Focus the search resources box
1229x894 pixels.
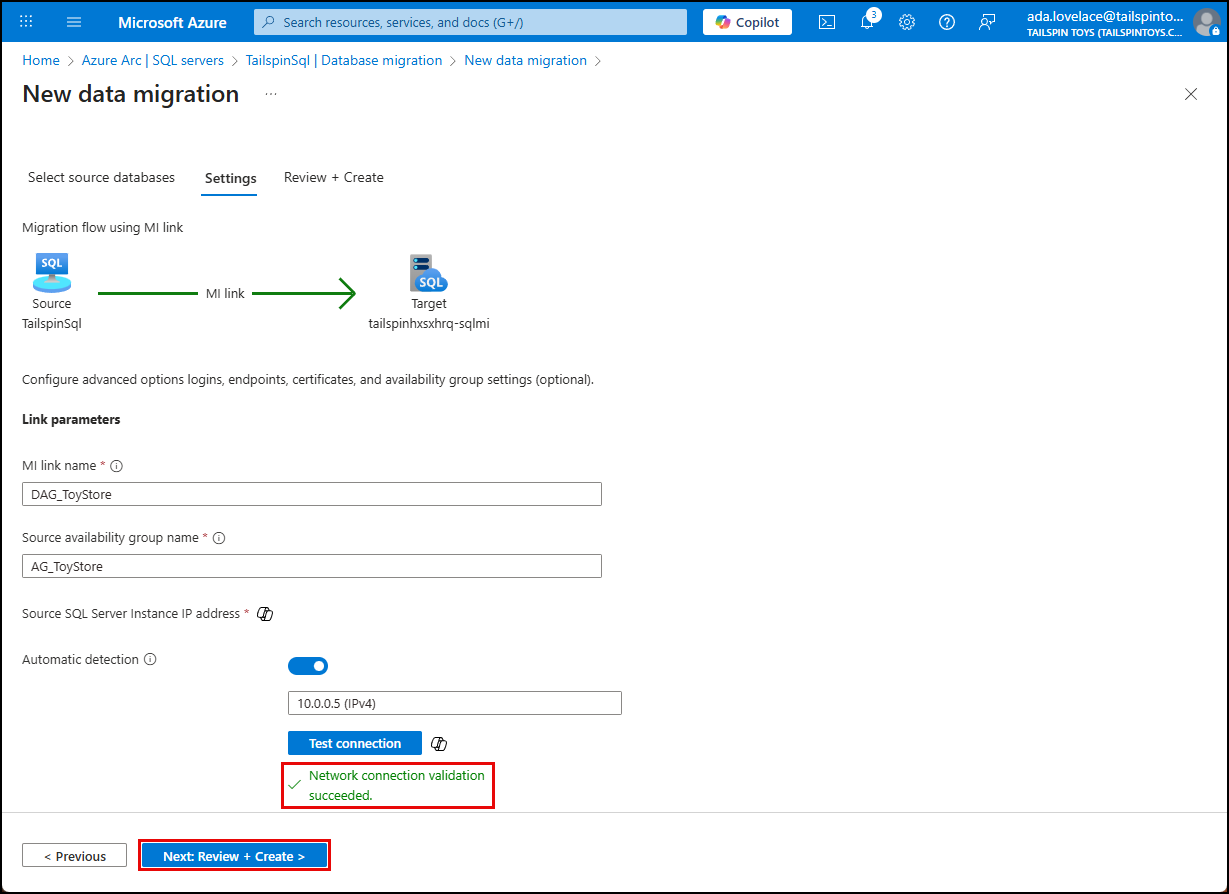click(470, 22)
